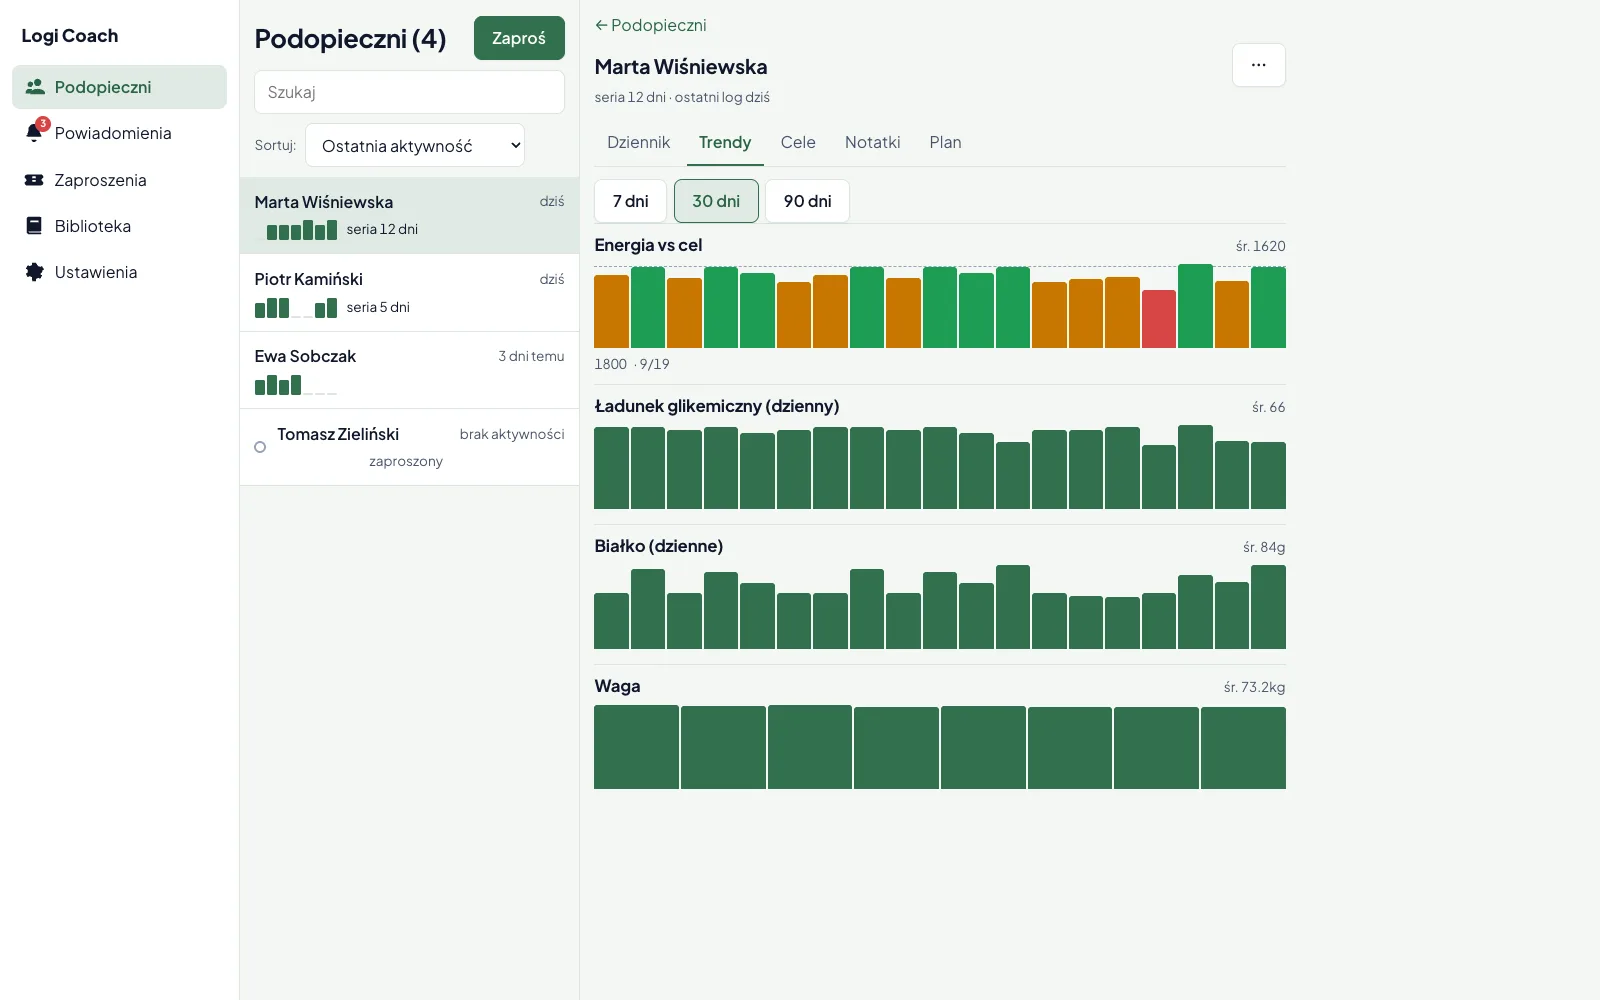Click the Podopieczni people icon in sidebar
Screen dimensions: 1600x1000
point(35,87)
